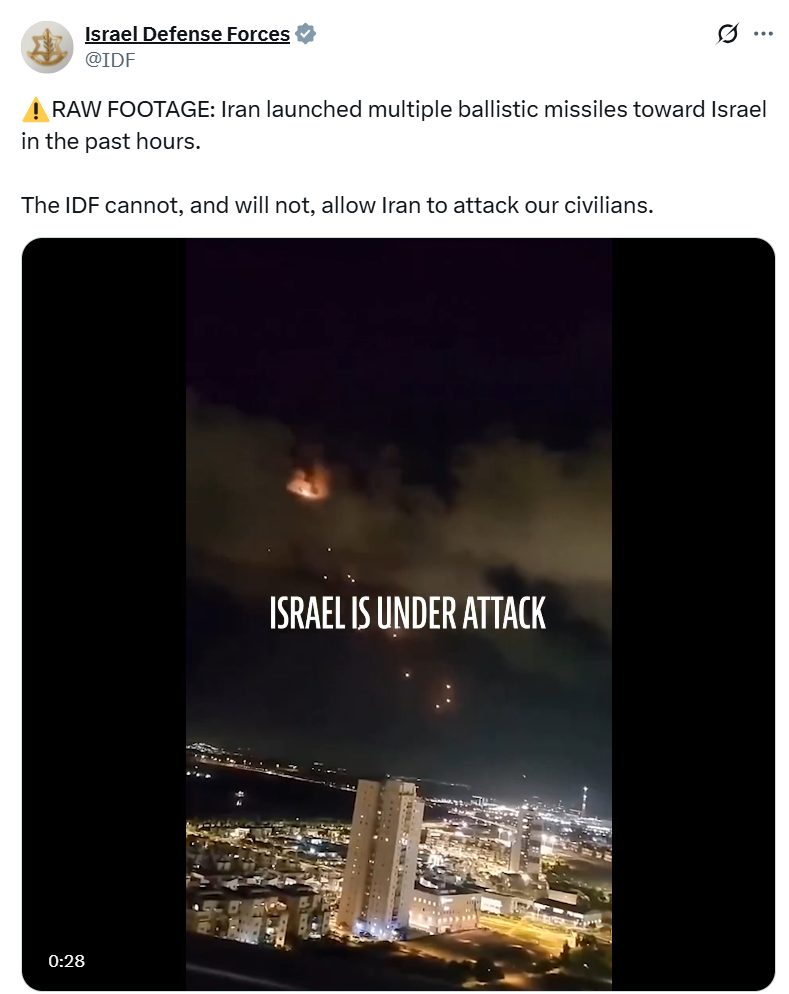Viewport: 789px width, 994px height.
Task: Play the embedded missile footage video
Action: [398, 614]
